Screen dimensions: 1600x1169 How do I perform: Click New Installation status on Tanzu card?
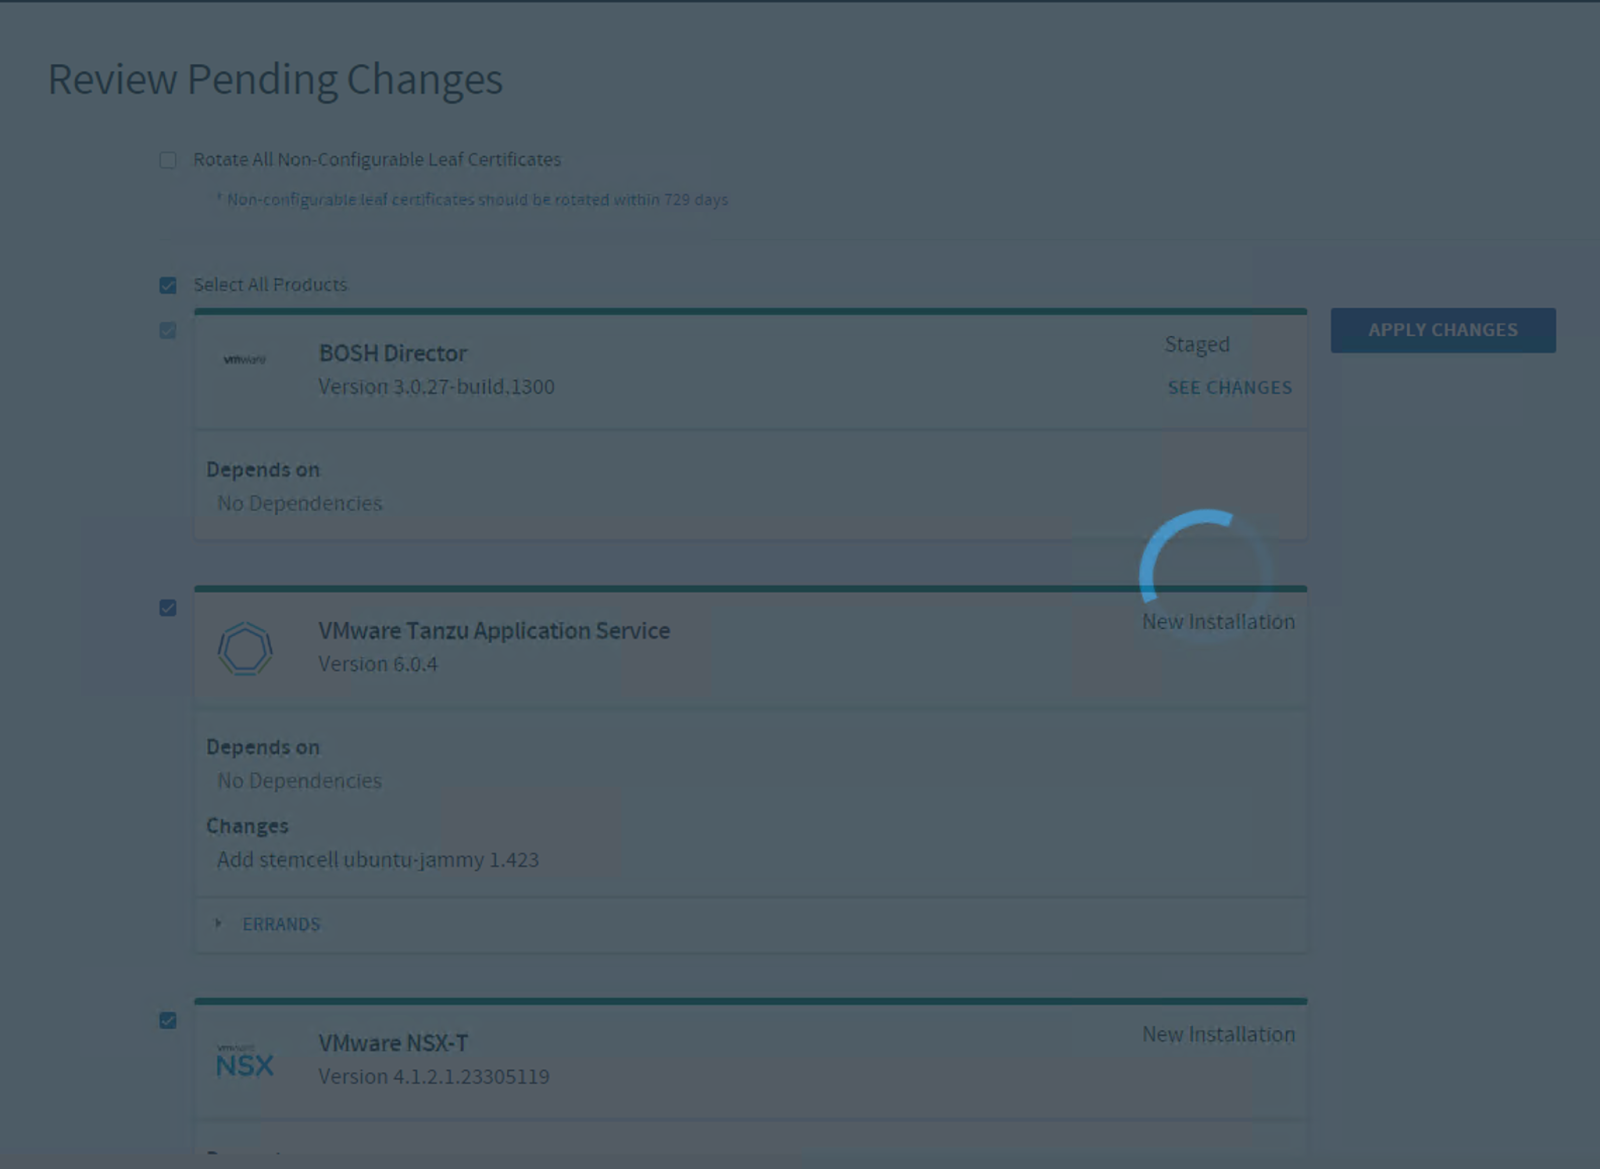click(x=1218, y=622)
